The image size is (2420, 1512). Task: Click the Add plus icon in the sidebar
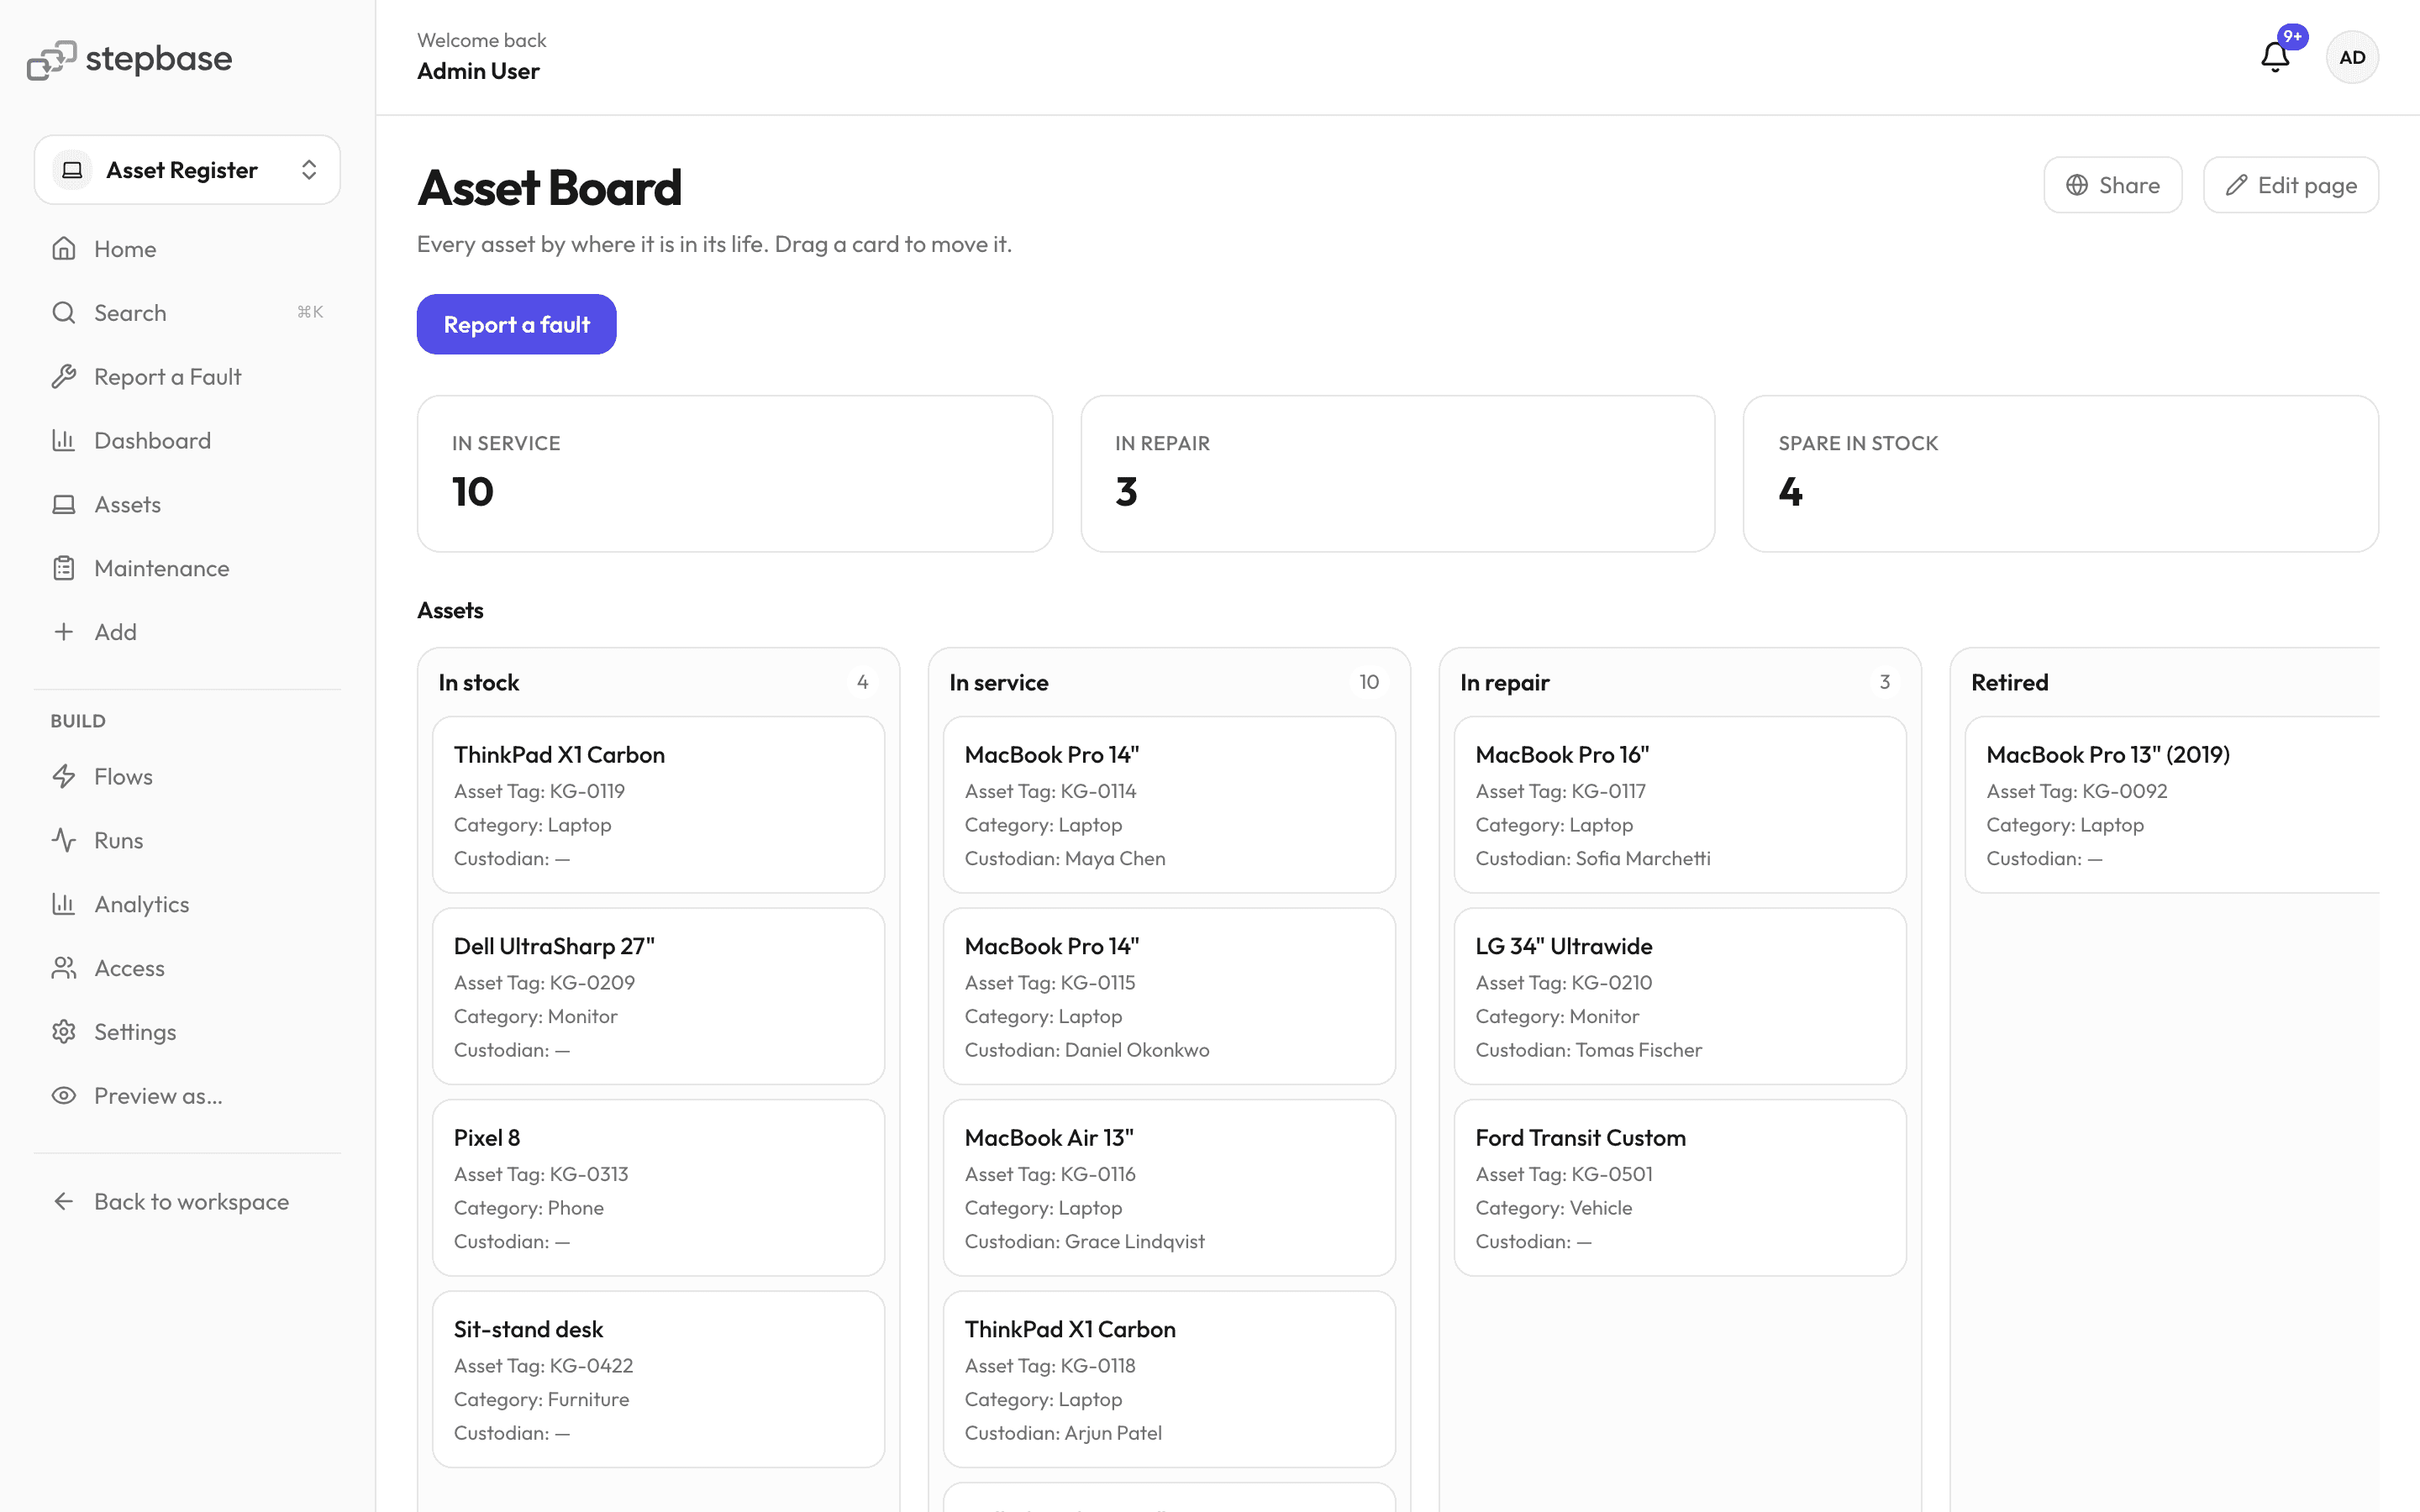click(x=64, y=632)
